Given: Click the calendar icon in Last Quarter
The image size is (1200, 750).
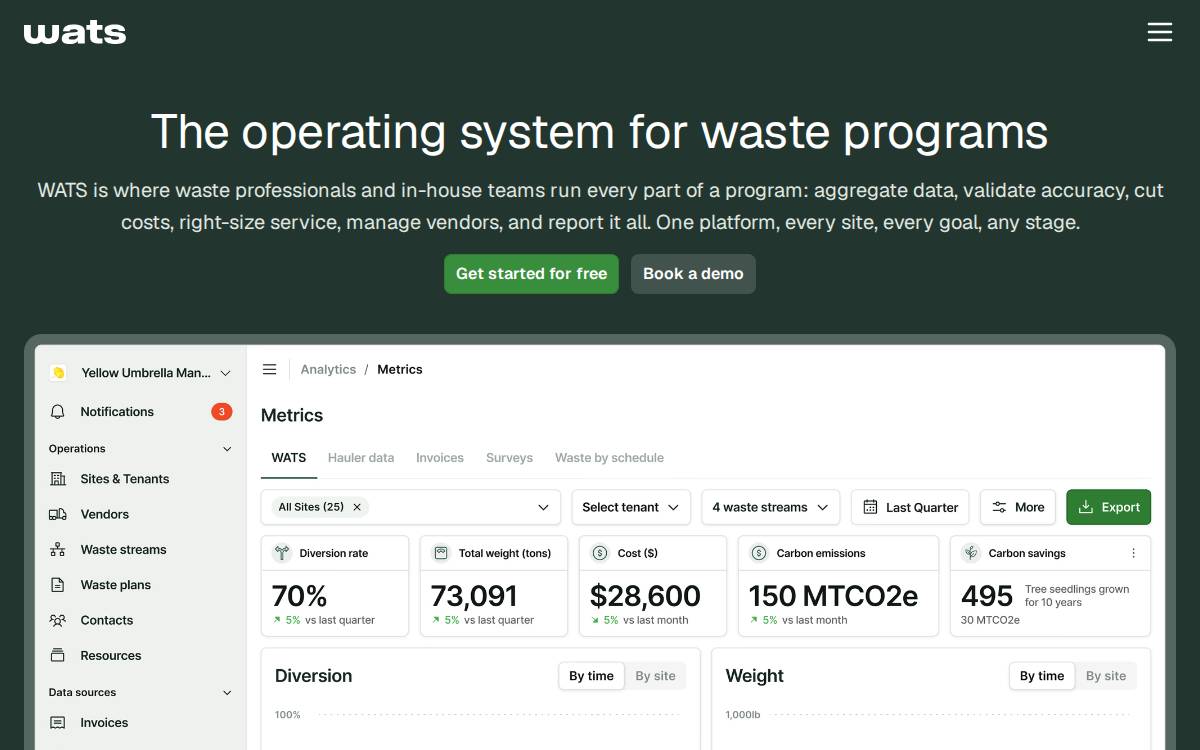Looking at the screenshot, I should [870, 507].
